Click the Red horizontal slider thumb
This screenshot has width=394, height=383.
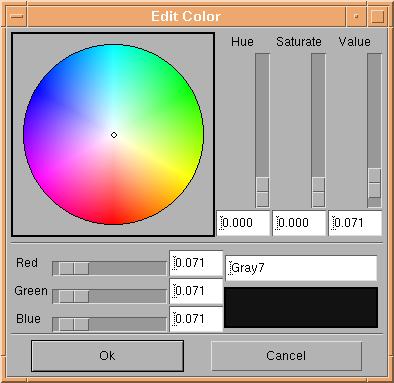tap(74, 268)
